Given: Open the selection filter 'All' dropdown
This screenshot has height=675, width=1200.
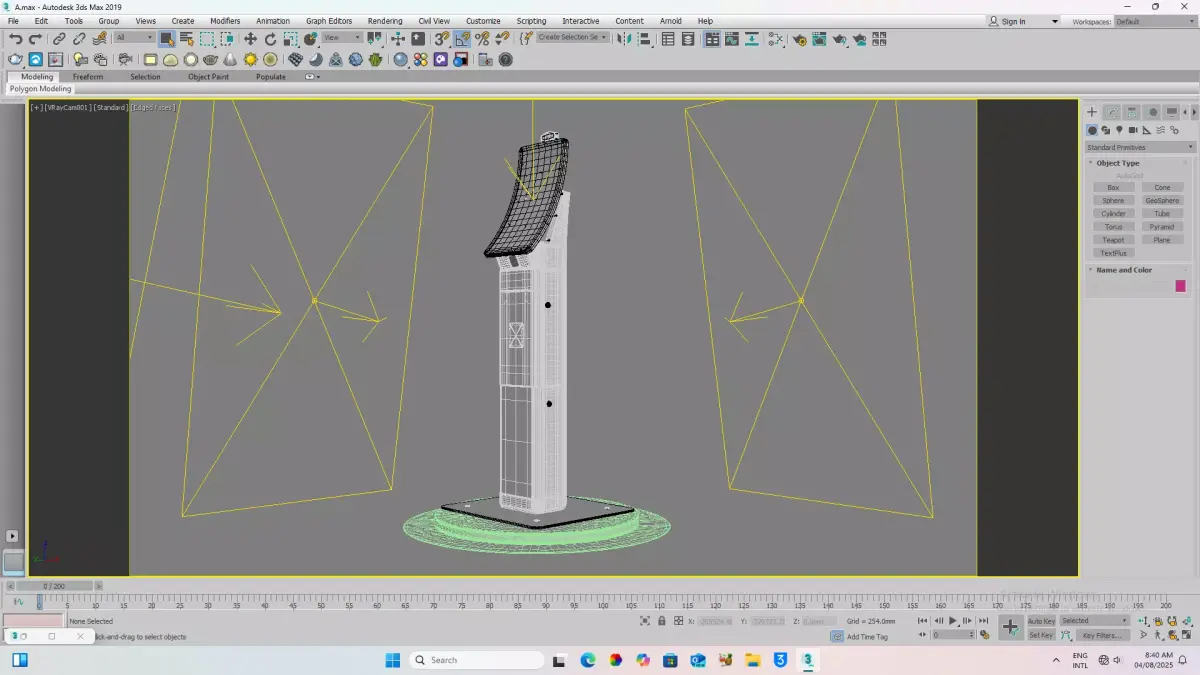Looking at the screenshot, I should pos(134,38).
